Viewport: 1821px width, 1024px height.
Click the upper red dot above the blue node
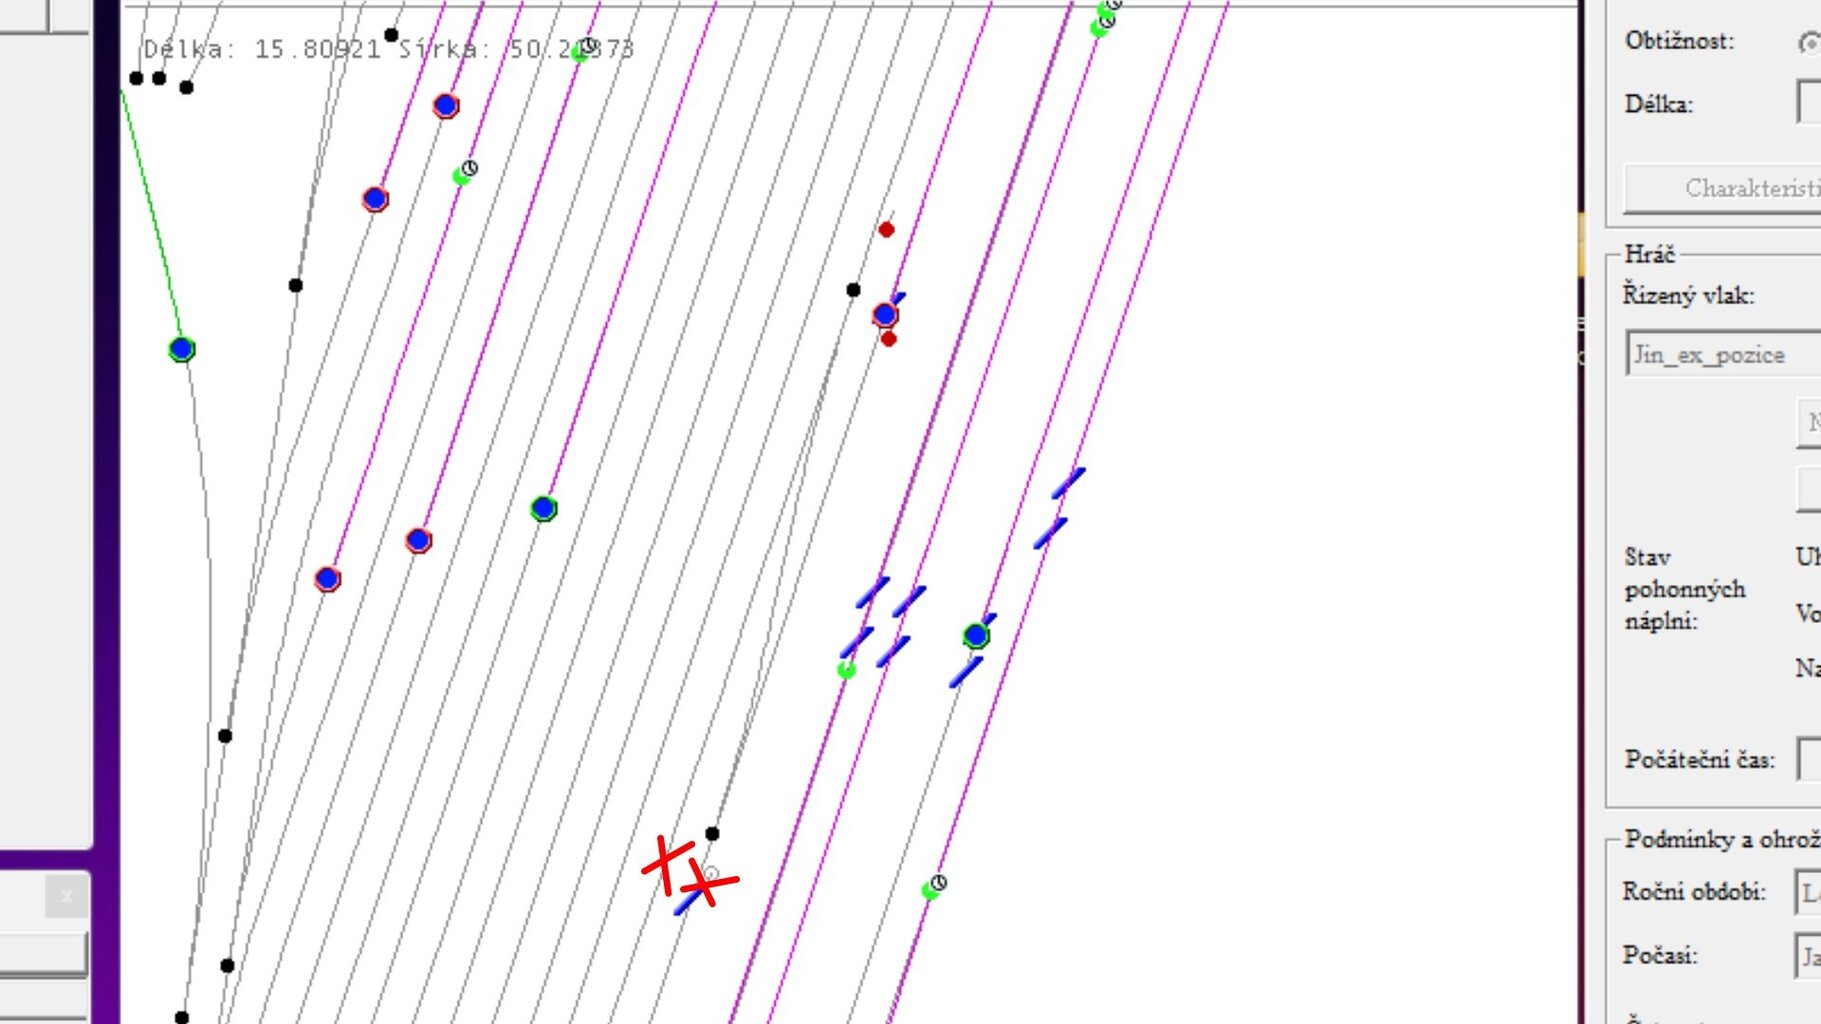(x=886, y=230)
